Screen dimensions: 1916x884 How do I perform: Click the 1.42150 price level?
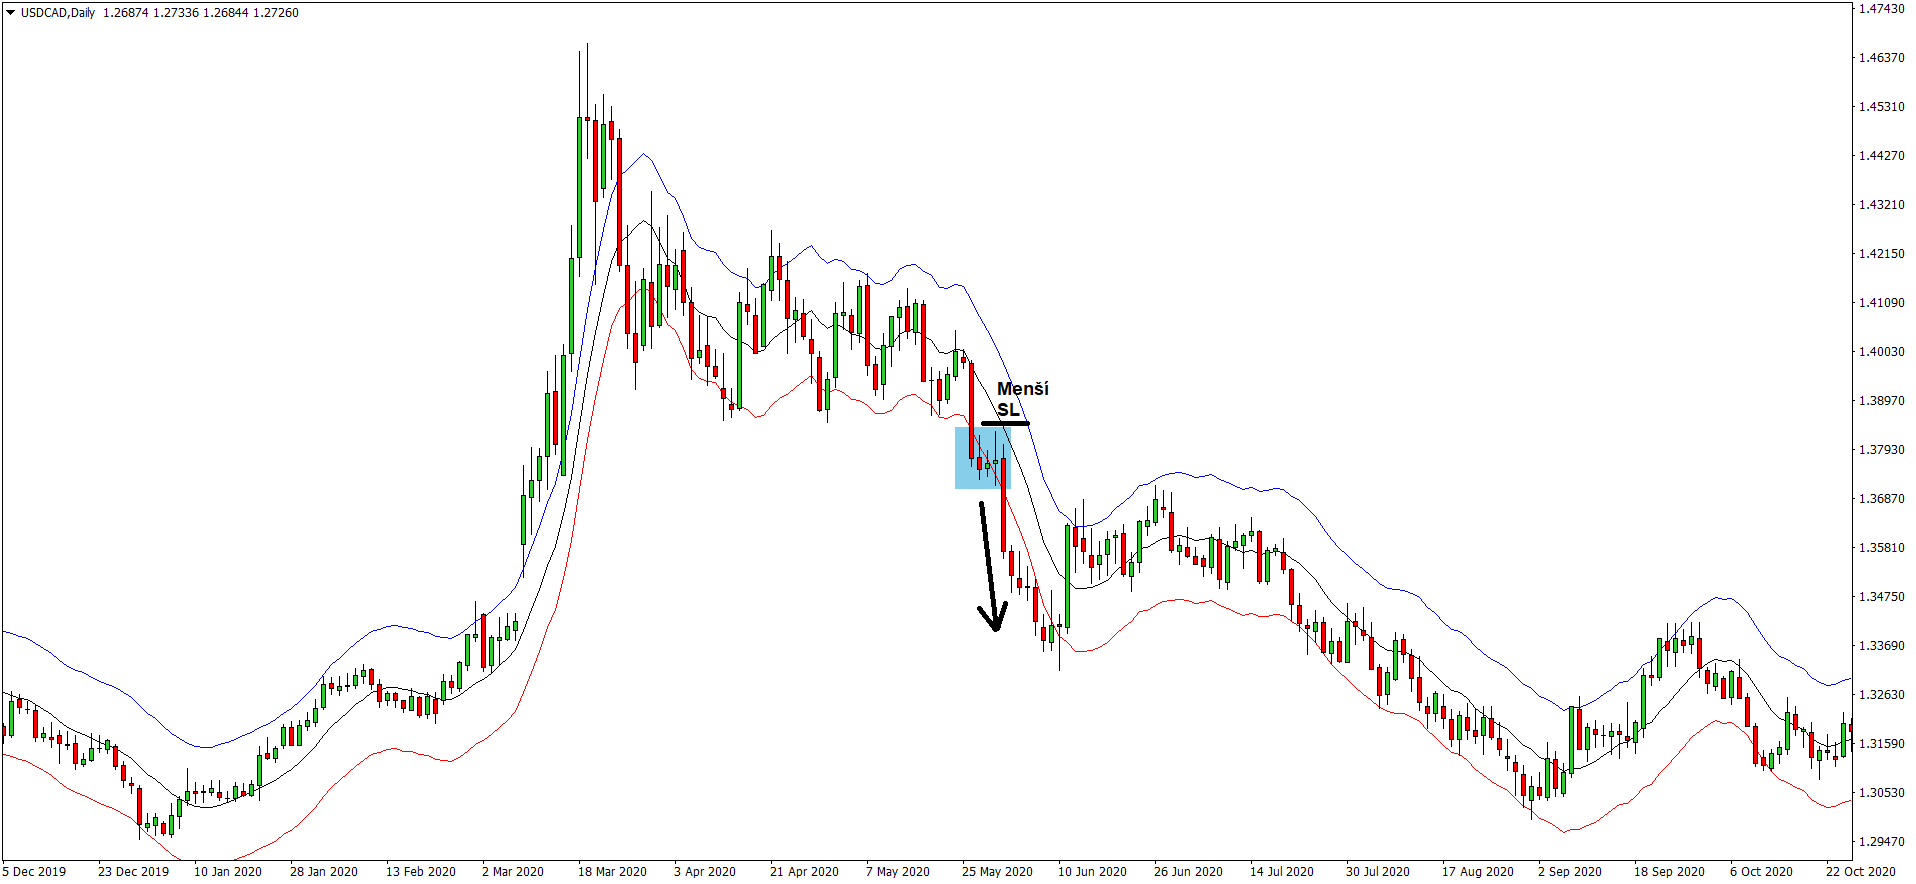(1881, 254)
